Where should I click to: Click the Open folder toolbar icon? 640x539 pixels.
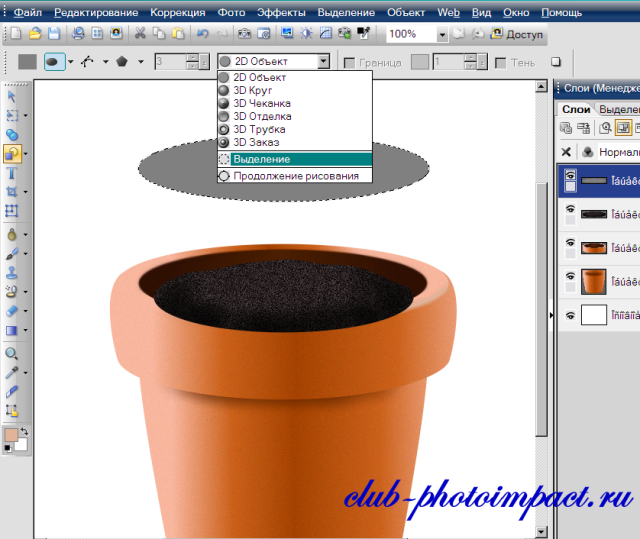click(x=35, y=33)
